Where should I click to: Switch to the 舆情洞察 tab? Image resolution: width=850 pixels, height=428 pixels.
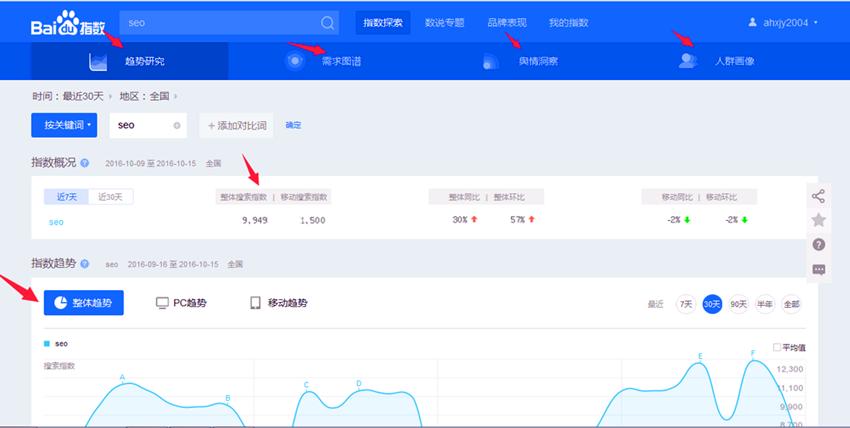pyautogui.click(x=523, y=61)
